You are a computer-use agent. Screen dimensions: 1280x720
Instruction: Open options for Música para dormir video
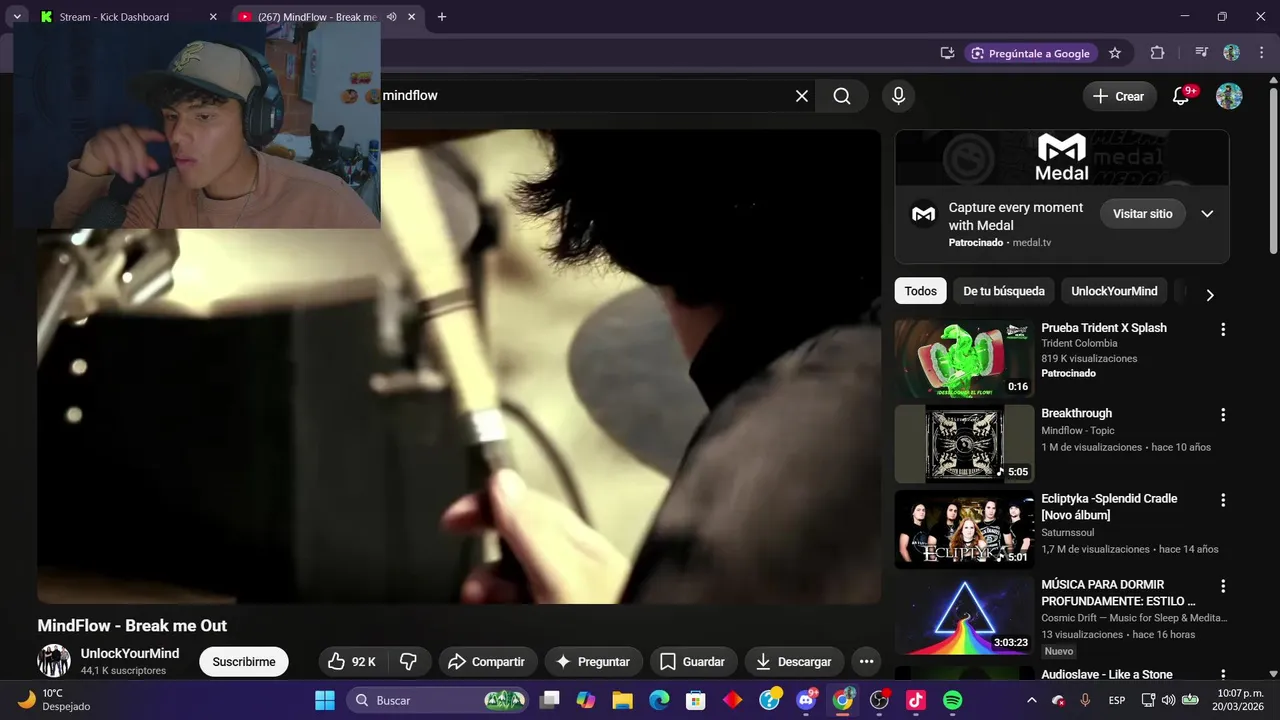(1222, 586)
